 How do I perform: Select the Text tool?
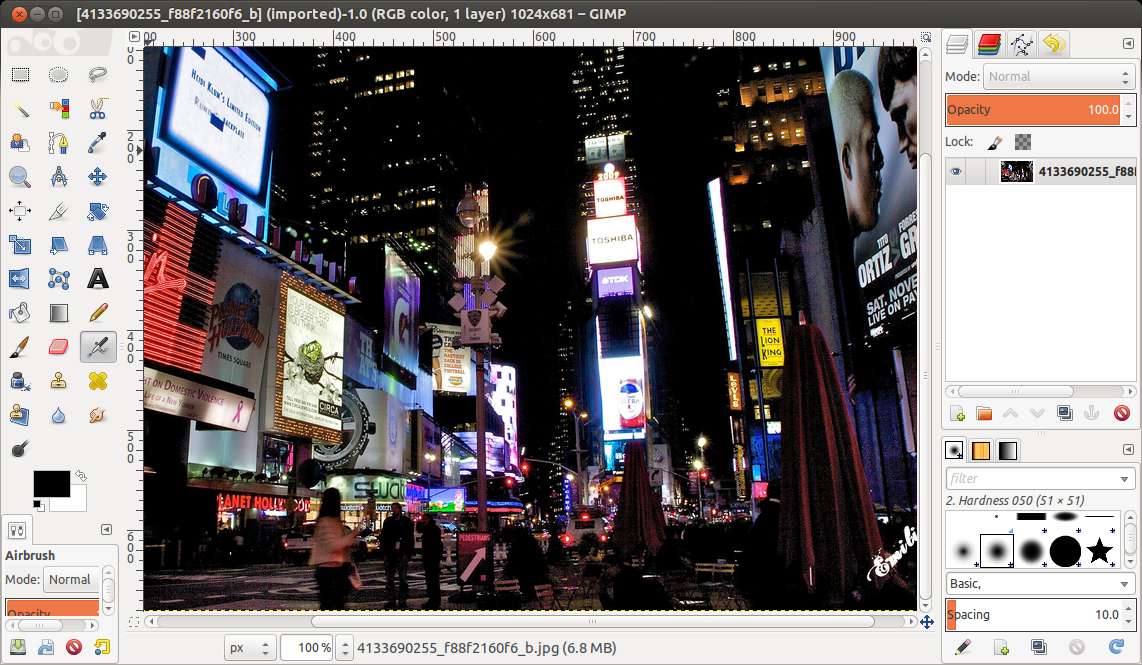96,278
